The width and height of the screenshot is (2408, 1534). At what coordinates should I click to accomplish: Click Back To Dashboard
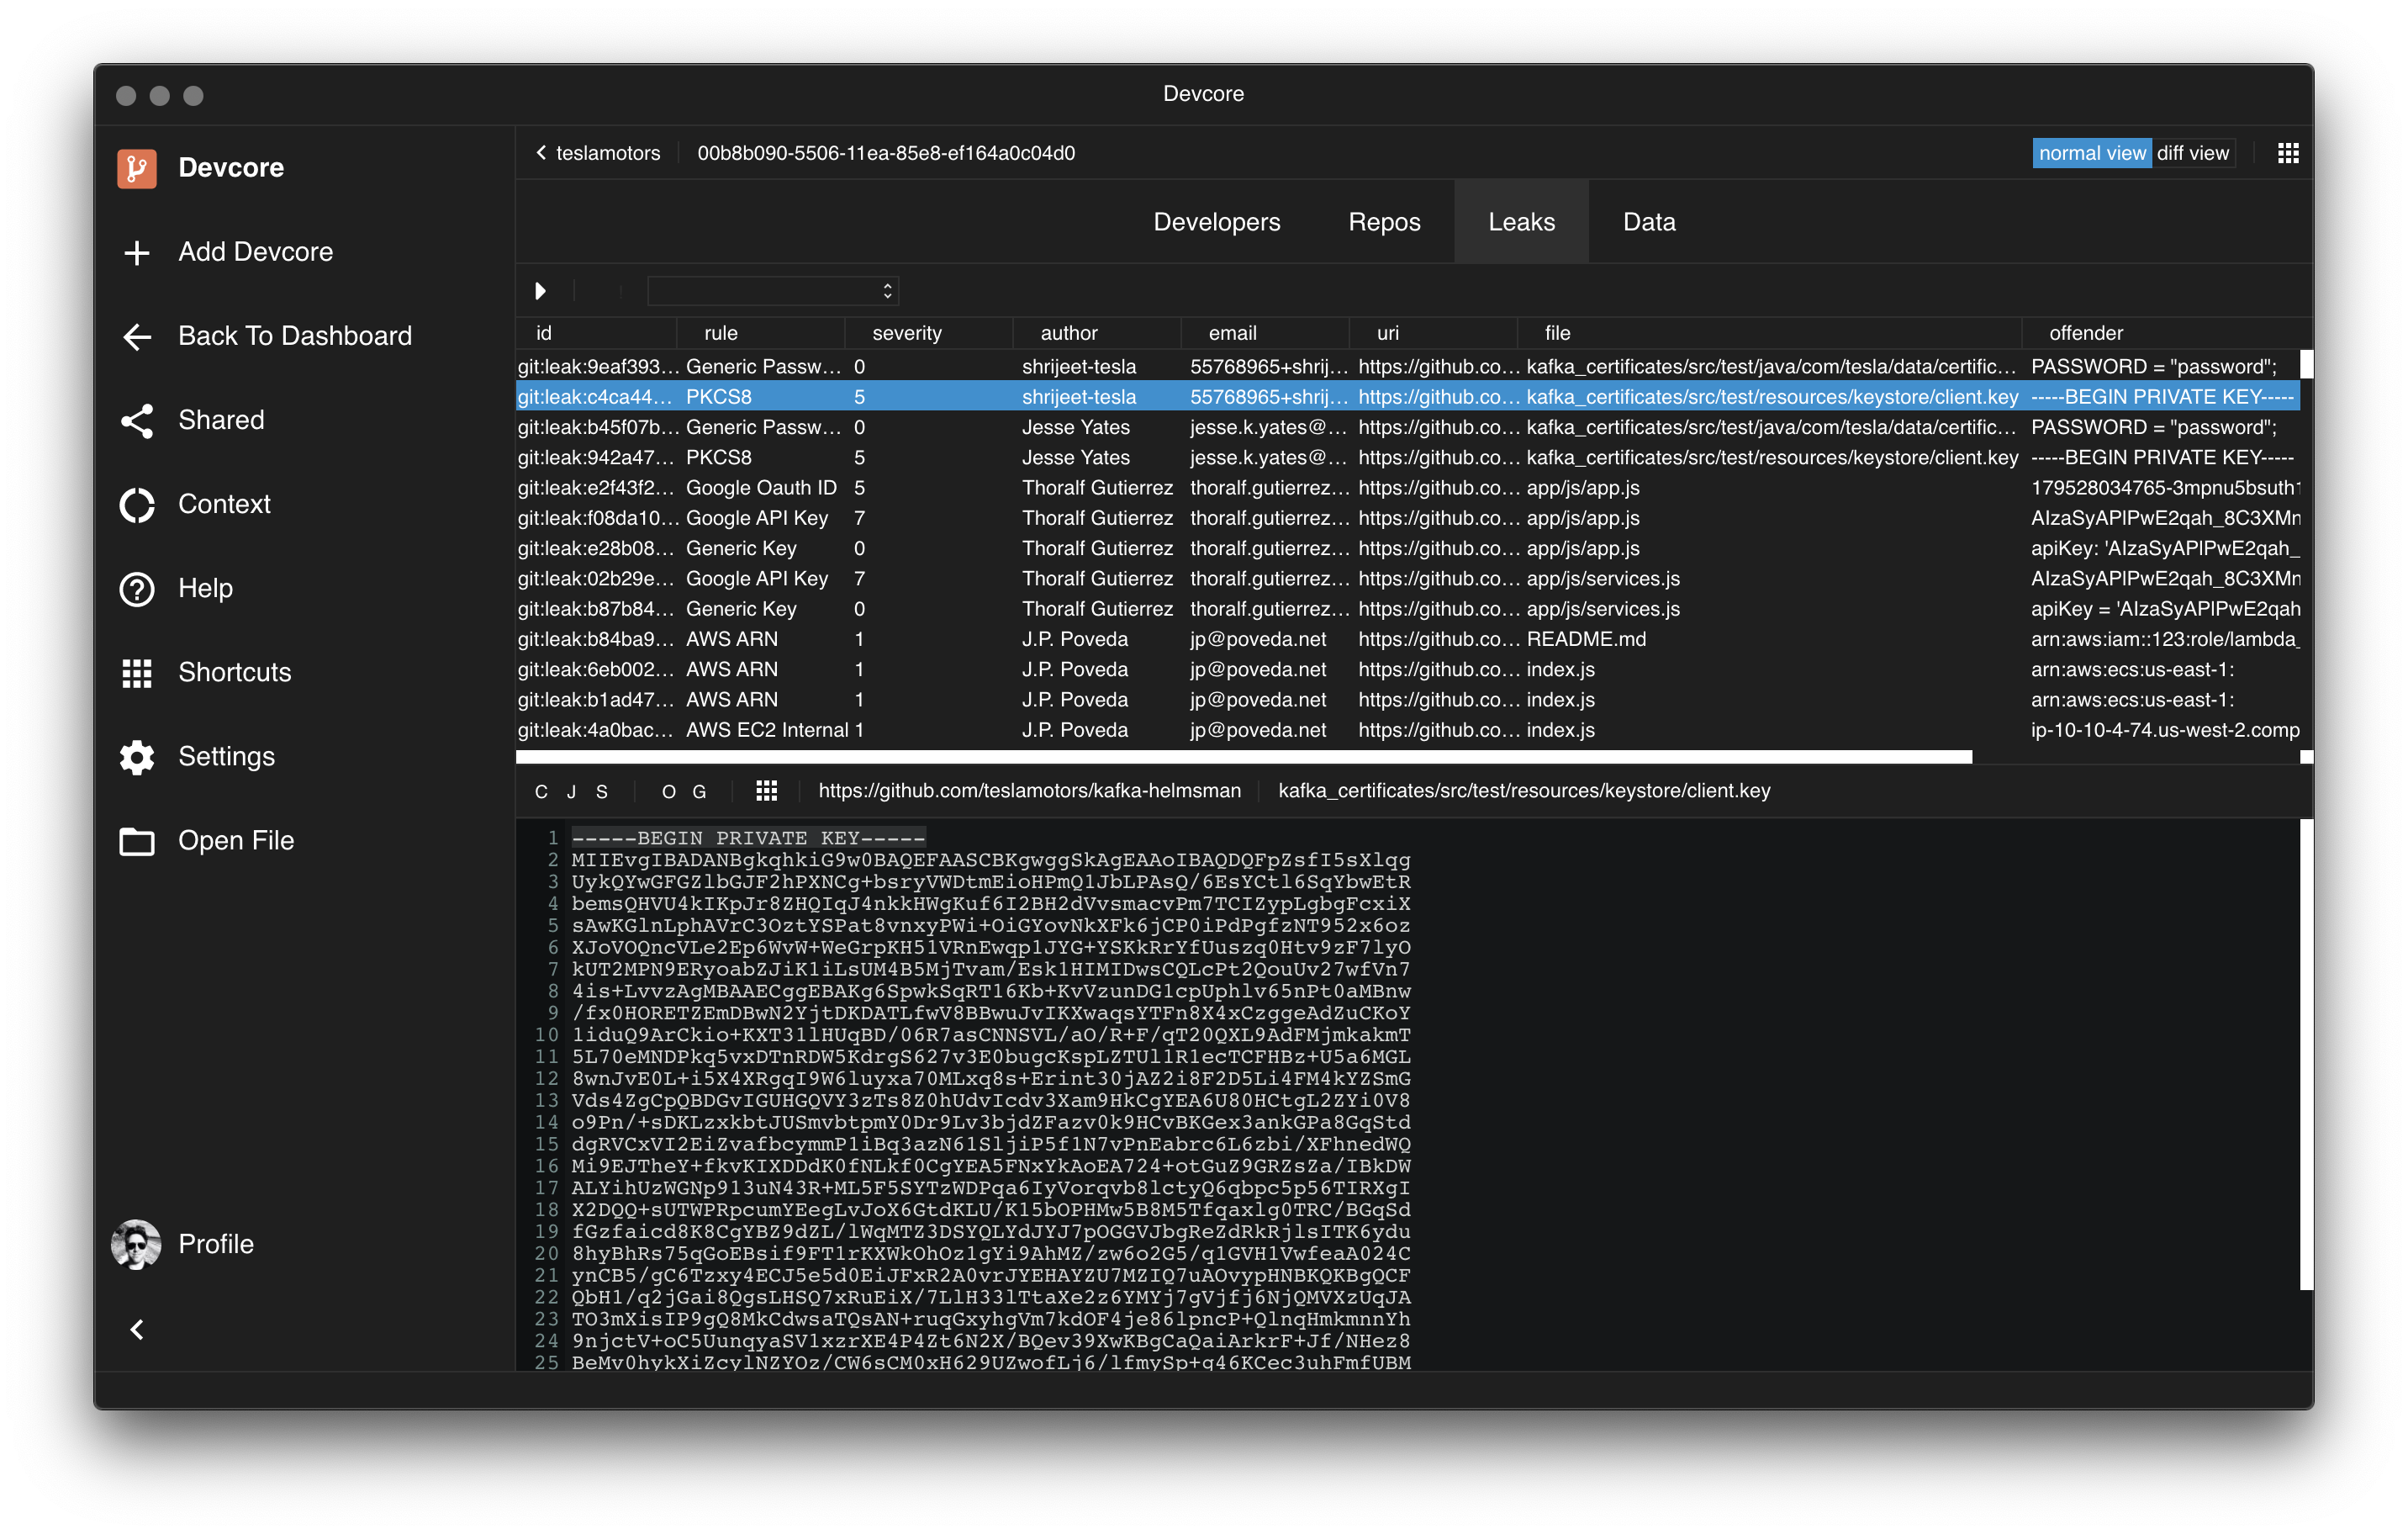(x=295, y=335)
